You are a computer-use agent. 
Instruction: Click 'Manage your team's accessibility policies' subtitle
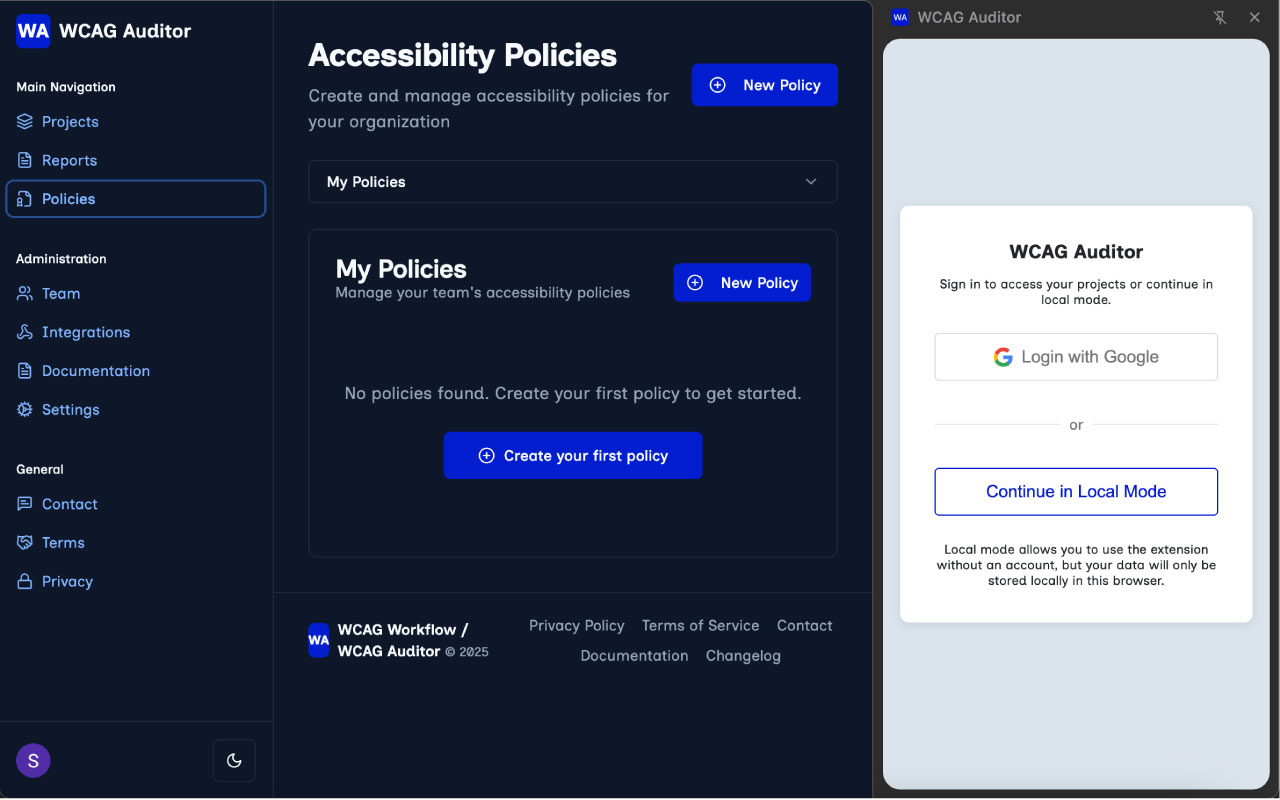click(483, 293)
